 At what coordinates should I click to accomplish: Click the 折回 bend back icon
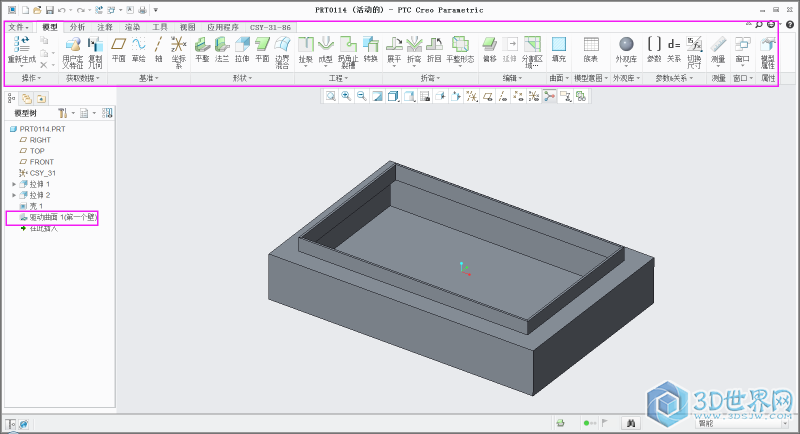(x=434, y=45)
